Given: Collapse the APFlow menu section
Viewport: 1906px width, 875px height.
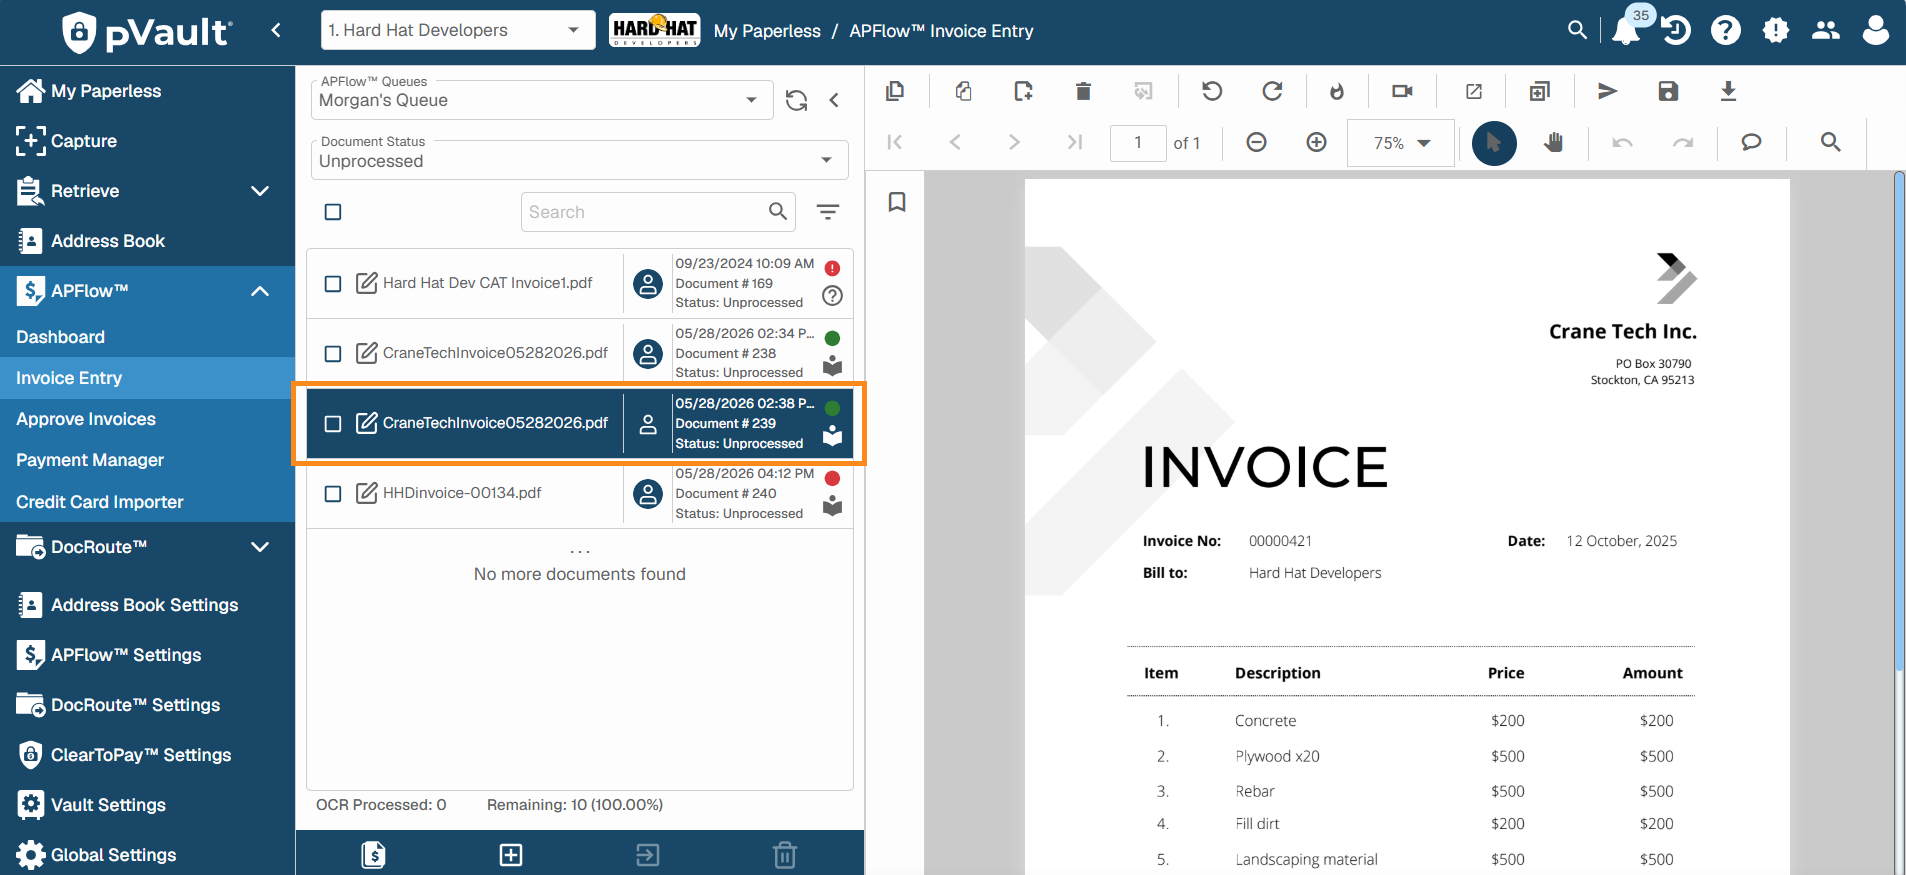Looking at the screenshot, I should [x=260, y=291].
